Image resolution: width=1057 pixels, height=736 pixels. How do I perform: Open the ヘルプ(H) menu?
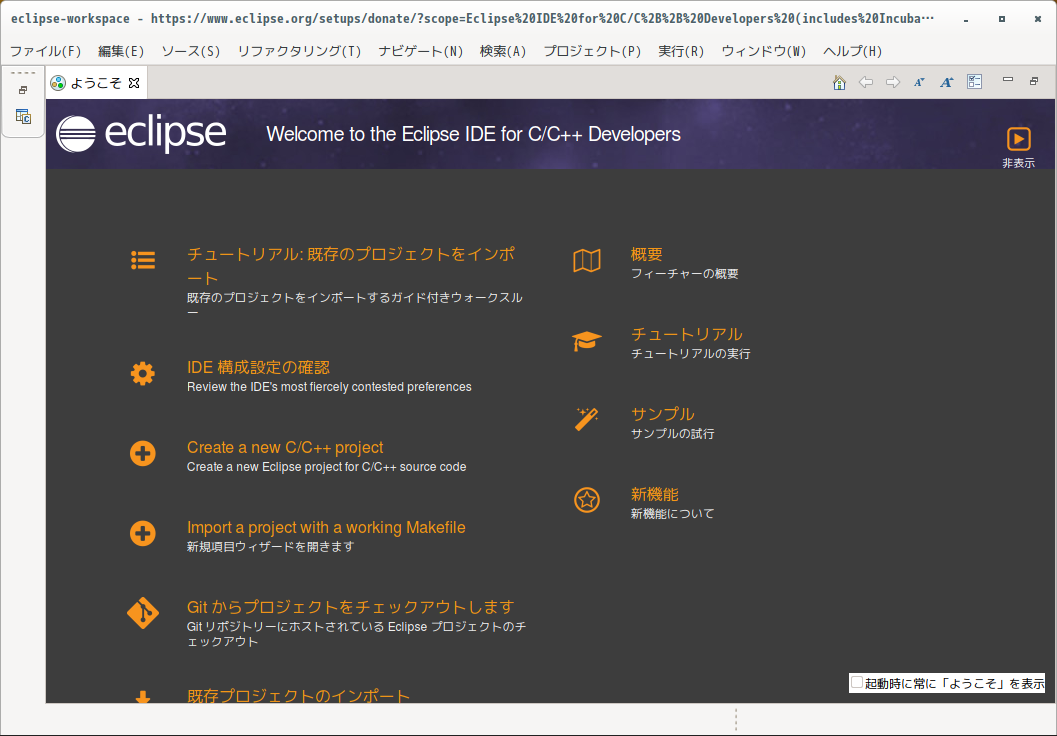coord(853,51)
